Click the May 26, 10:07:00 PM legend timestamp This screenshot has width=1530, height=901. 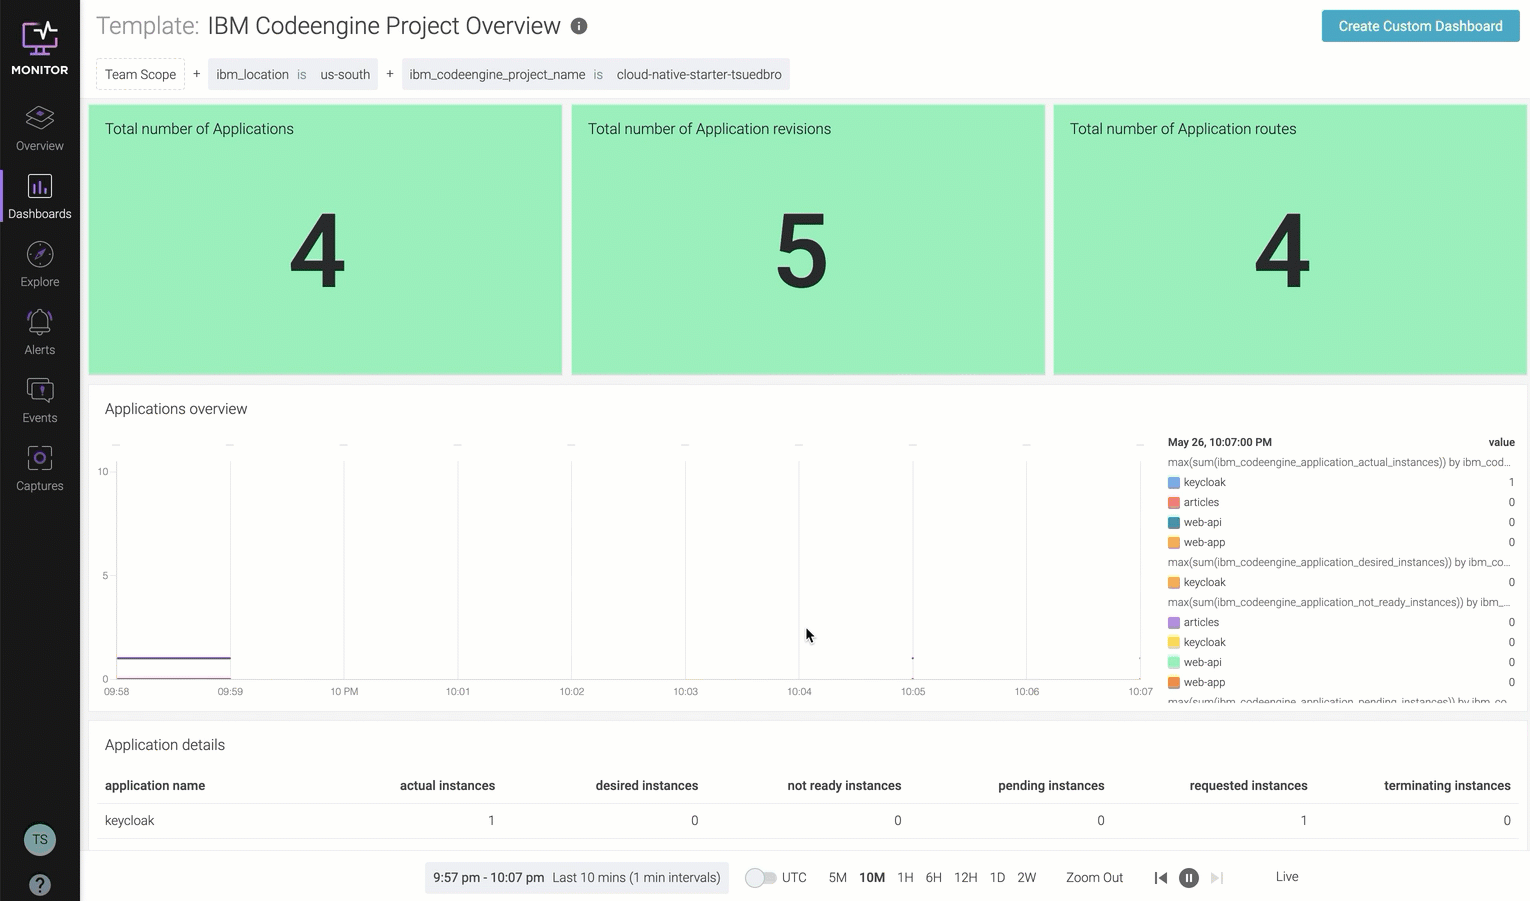(x=1220, y=442)
